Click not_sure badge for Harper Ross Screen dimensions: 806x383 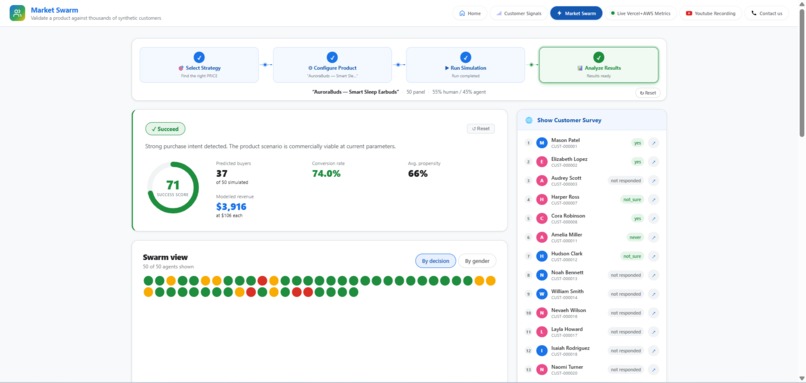[x=632, y=199]
